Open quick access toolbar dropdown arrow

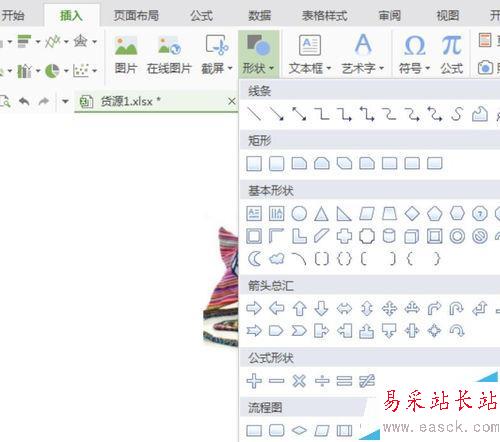pos(65,101)
